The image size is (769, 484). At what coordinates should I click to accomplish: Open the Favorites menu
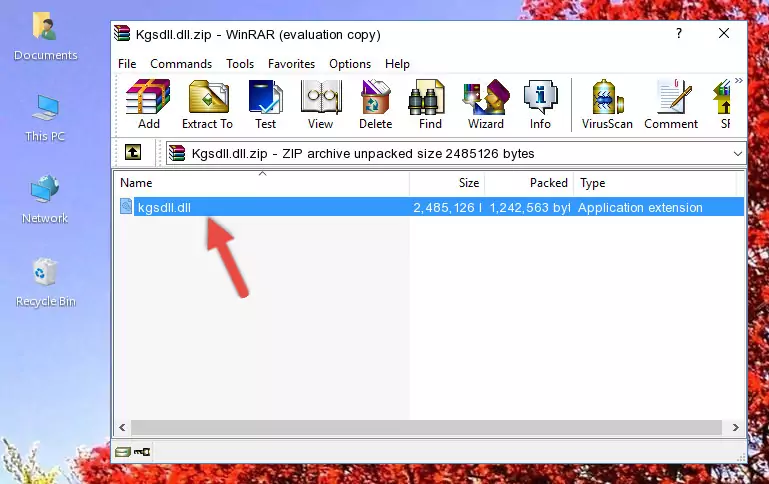(x=291, y=64)
